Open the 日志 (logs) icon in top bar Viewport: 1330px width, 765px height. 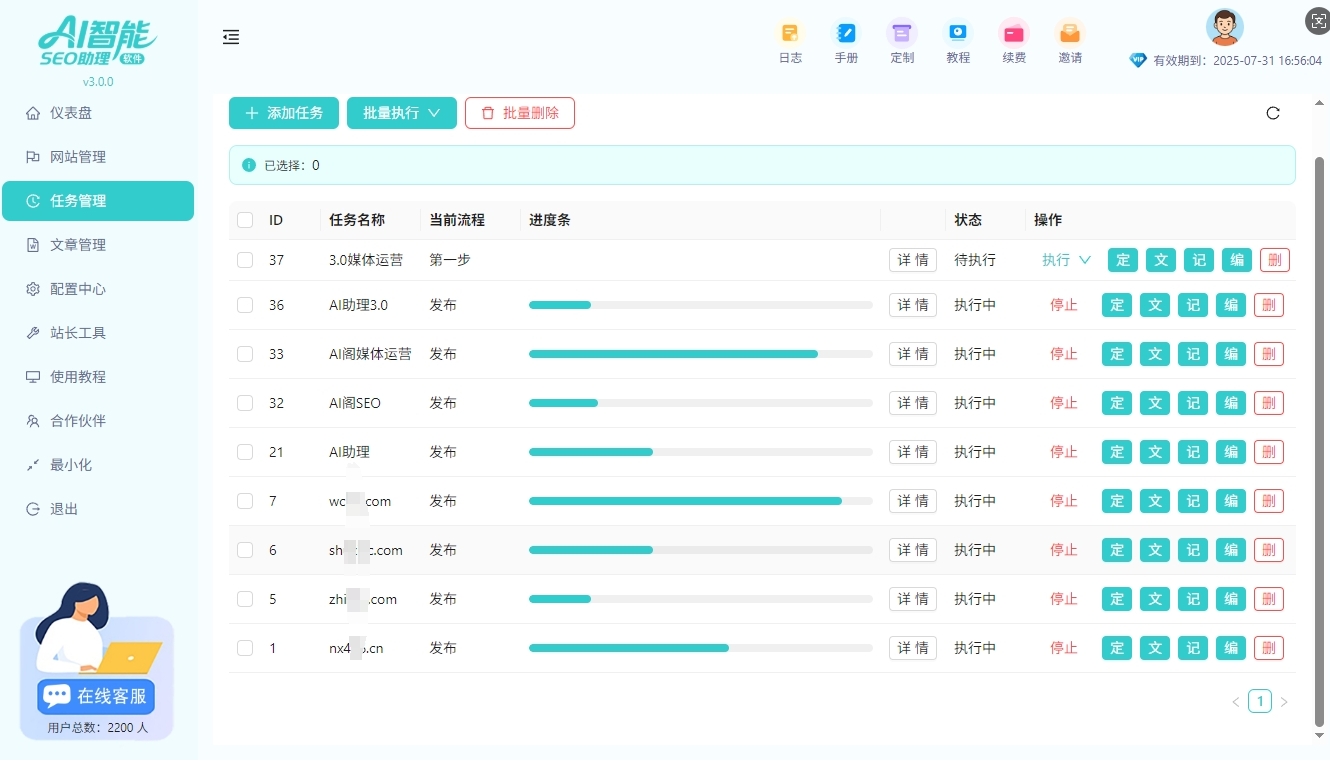click(x=790, y=40)
